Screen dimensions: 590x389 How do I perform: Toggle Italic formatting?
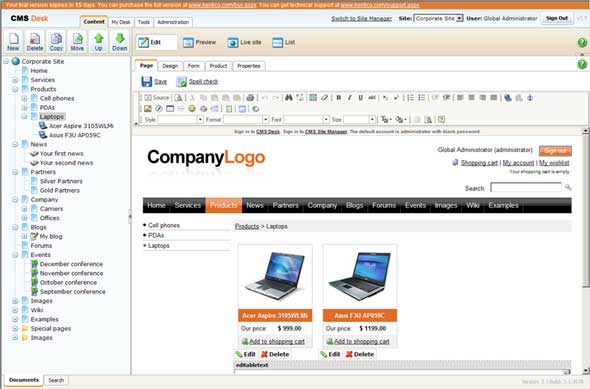click(x=350, y=97)
